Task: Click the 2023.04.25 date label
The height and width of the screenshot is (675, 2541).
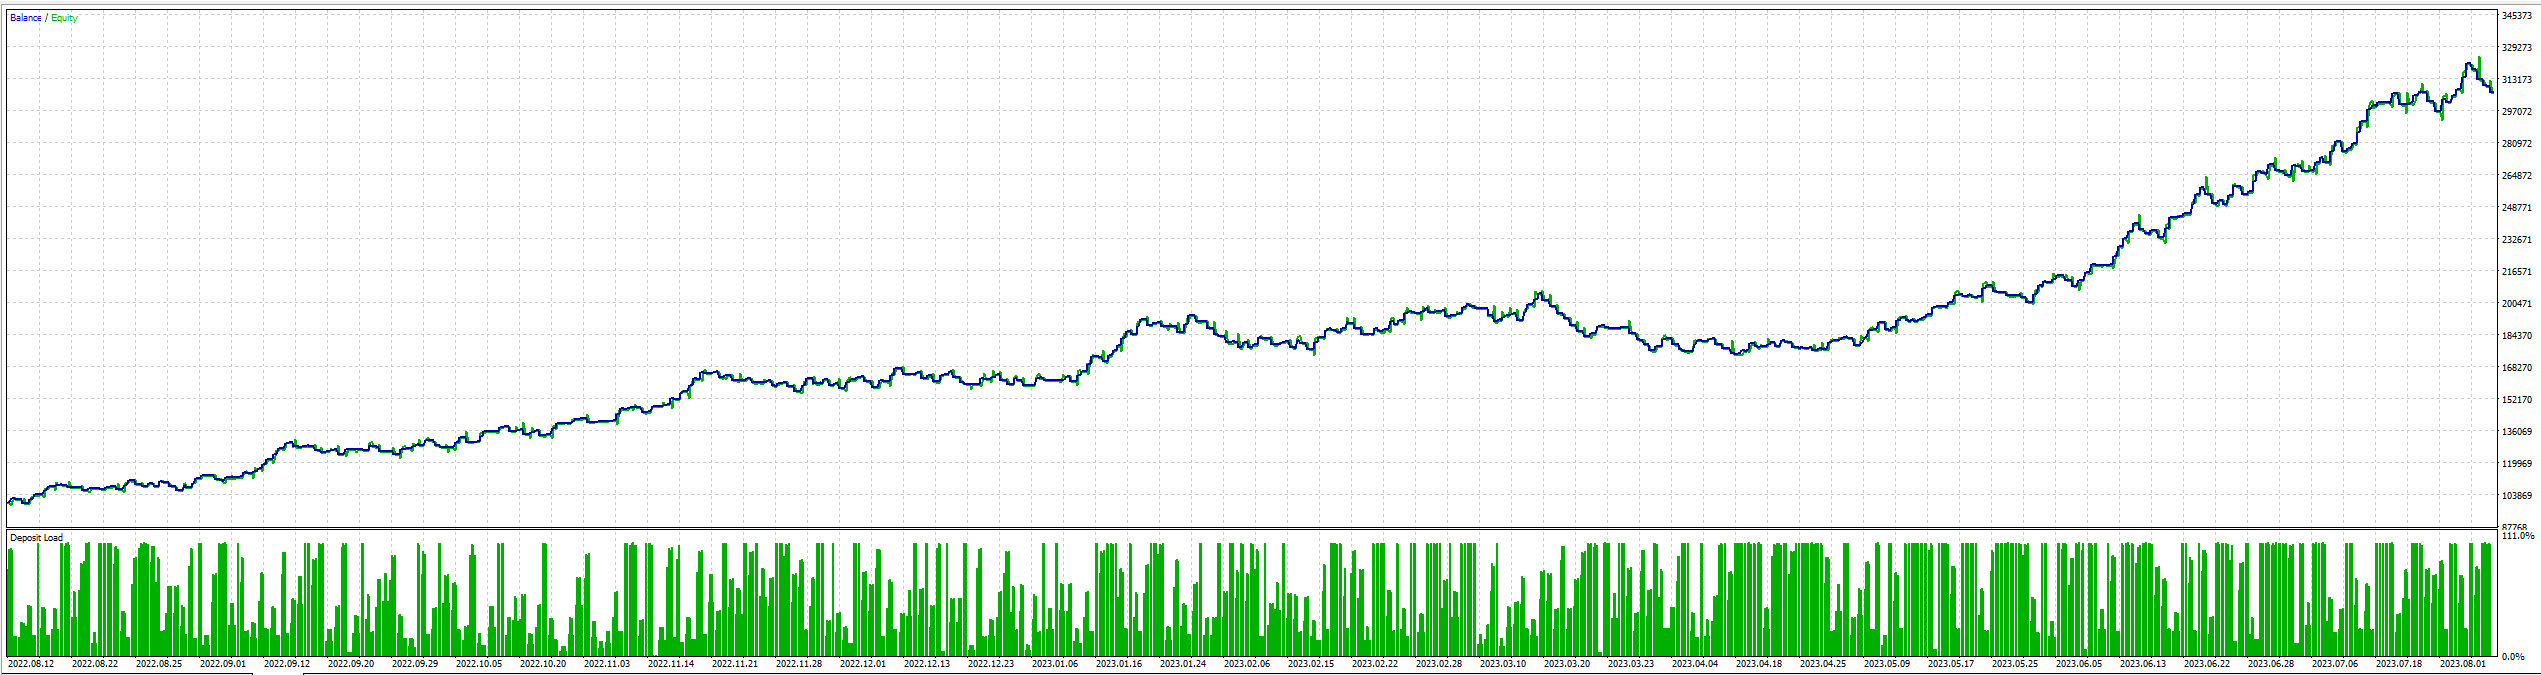Action: [x=1823, y=664]
